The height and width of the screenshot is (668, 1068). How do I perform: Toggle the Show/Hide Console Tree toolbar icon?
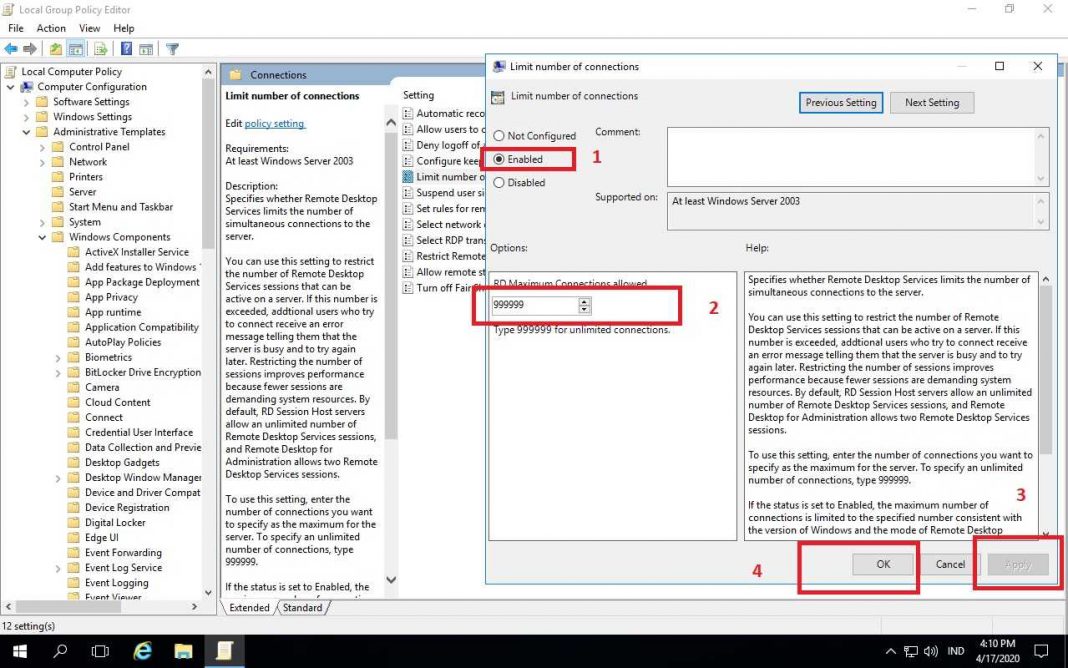76,49
